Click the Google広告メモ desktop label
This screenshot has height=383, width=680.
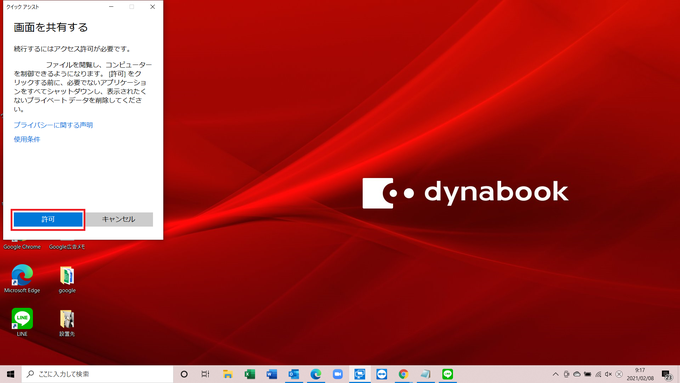[67, 247]
